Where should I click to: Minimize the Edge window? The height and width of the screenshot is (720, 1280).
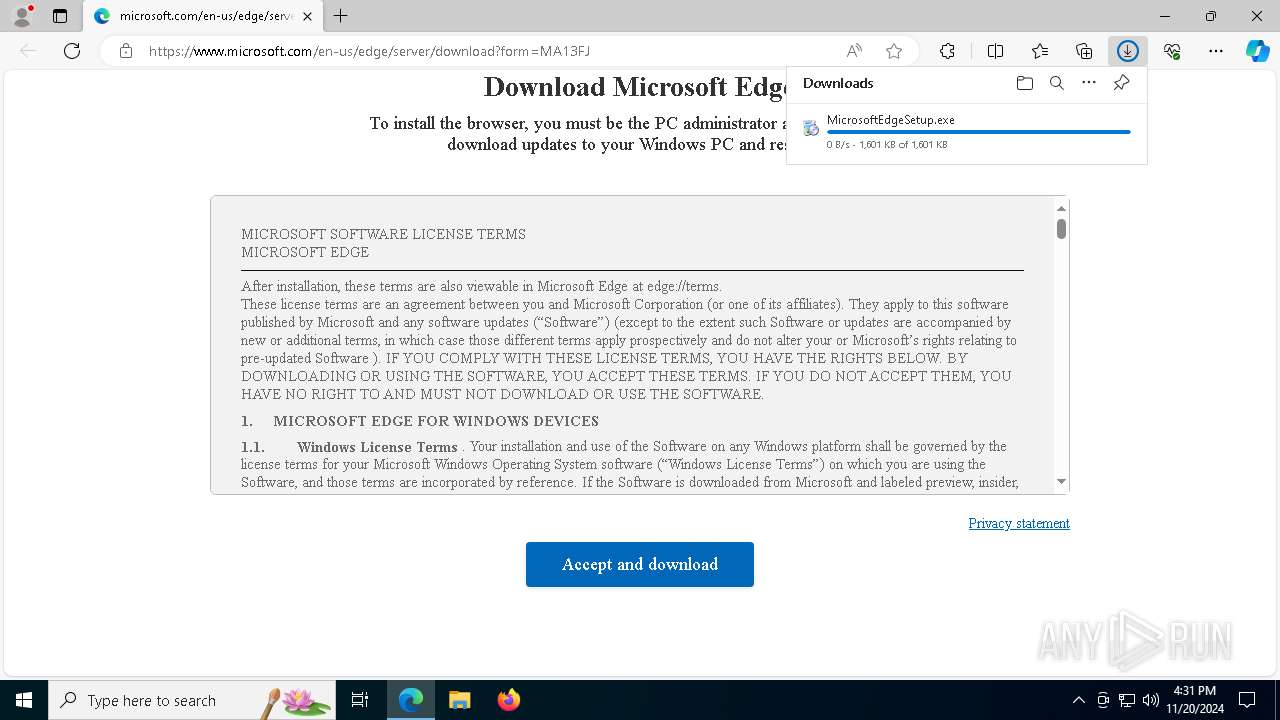(x=1165, y=16)
